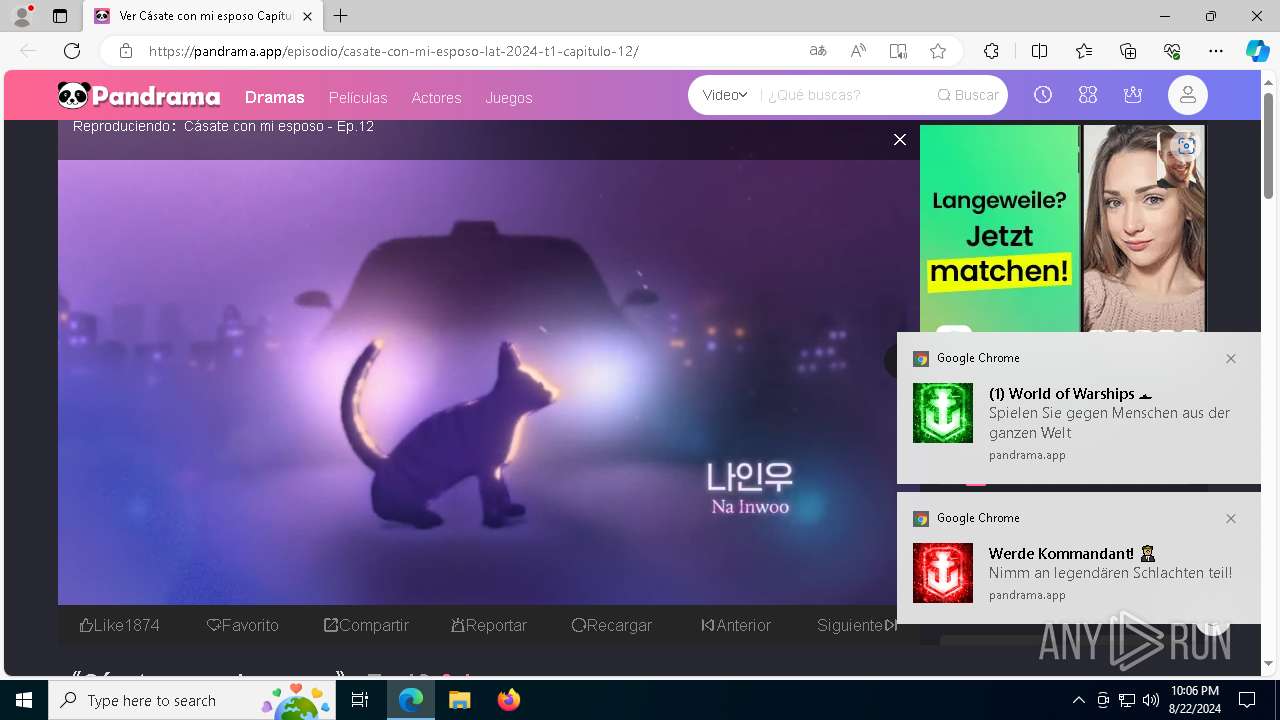Open the Juegos section
This screenshot has height=720, width=1280.
pyautogui.click(x=509, y=97)
